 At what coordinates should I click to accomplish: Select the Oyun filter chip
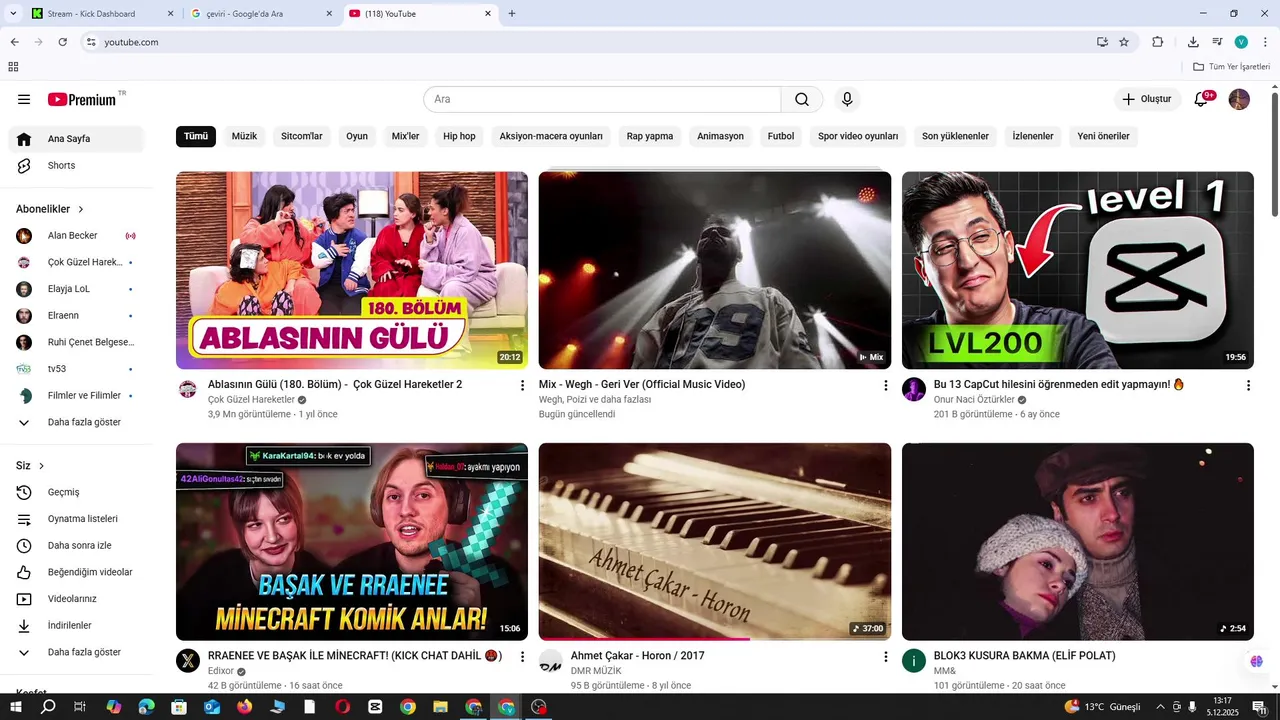357,136
